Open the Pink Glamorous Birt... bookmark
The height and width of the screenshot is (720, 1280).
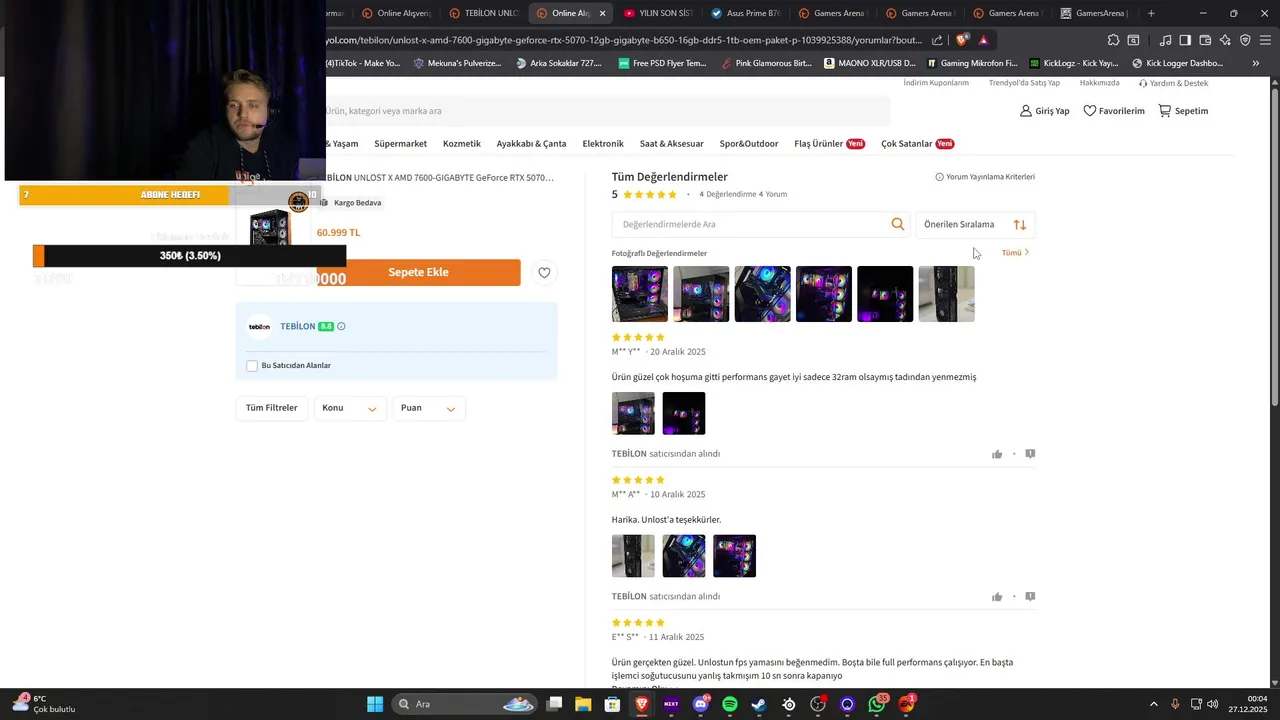click(x=766, y=63)
